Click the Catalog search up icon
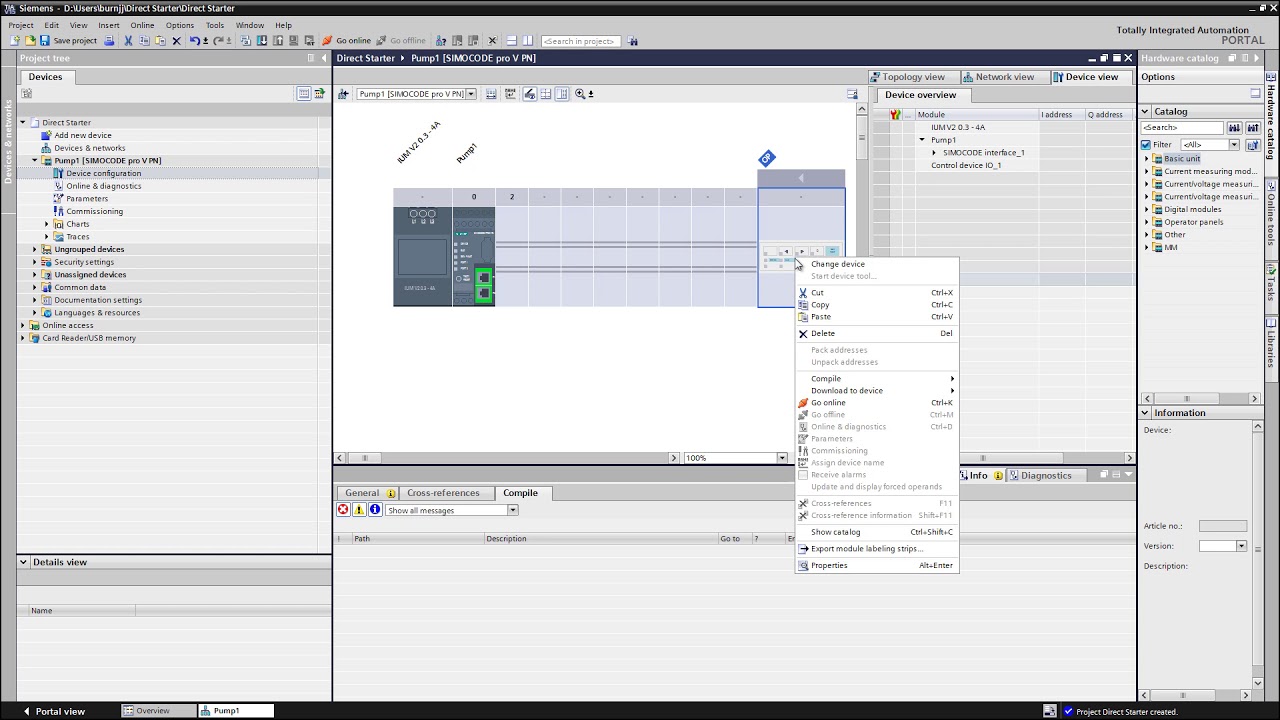 click(x=1252, y=128)
